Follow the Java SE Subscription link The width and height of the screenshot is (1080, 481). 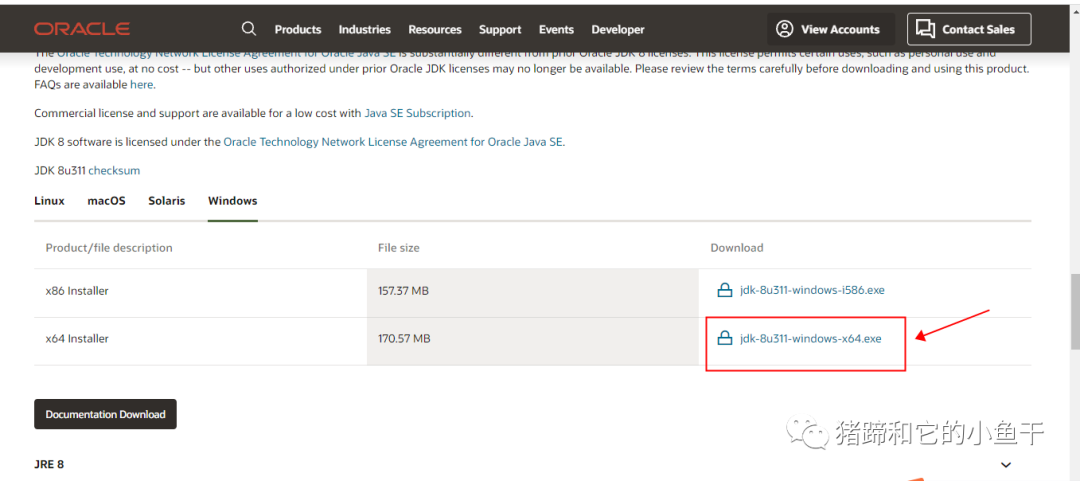(417, 114)
